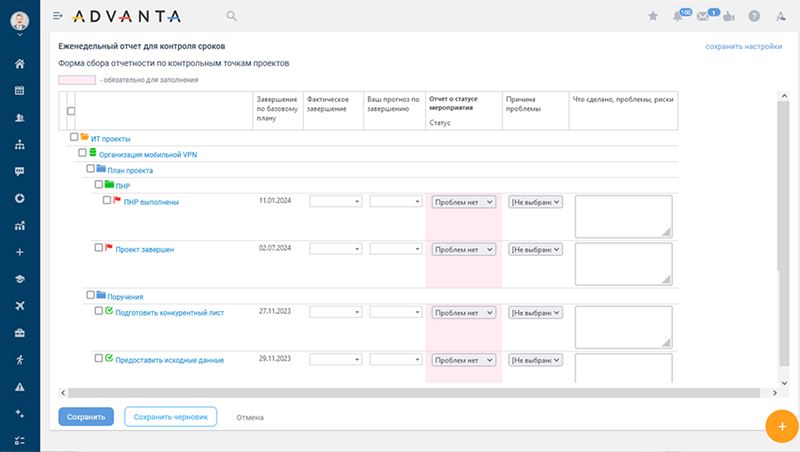Open status dropdown for ПНР выполнены
Image resolution: width=800 pixels, height=452 pixels.
[463, 201]
